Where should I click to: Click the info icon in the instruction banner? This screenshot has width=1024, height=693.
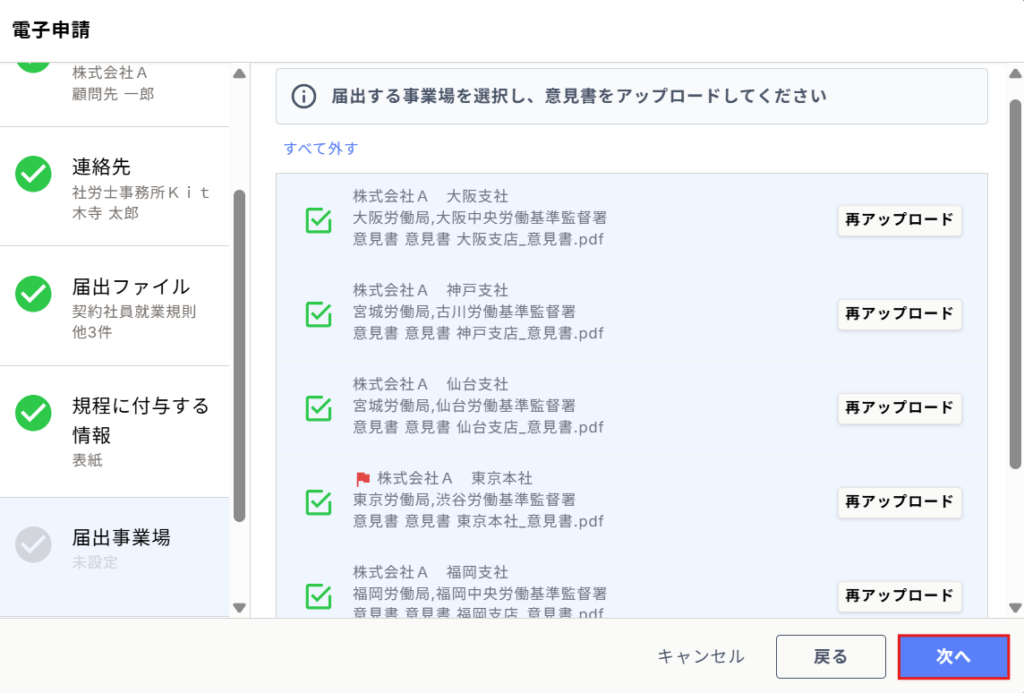(304, 97)
